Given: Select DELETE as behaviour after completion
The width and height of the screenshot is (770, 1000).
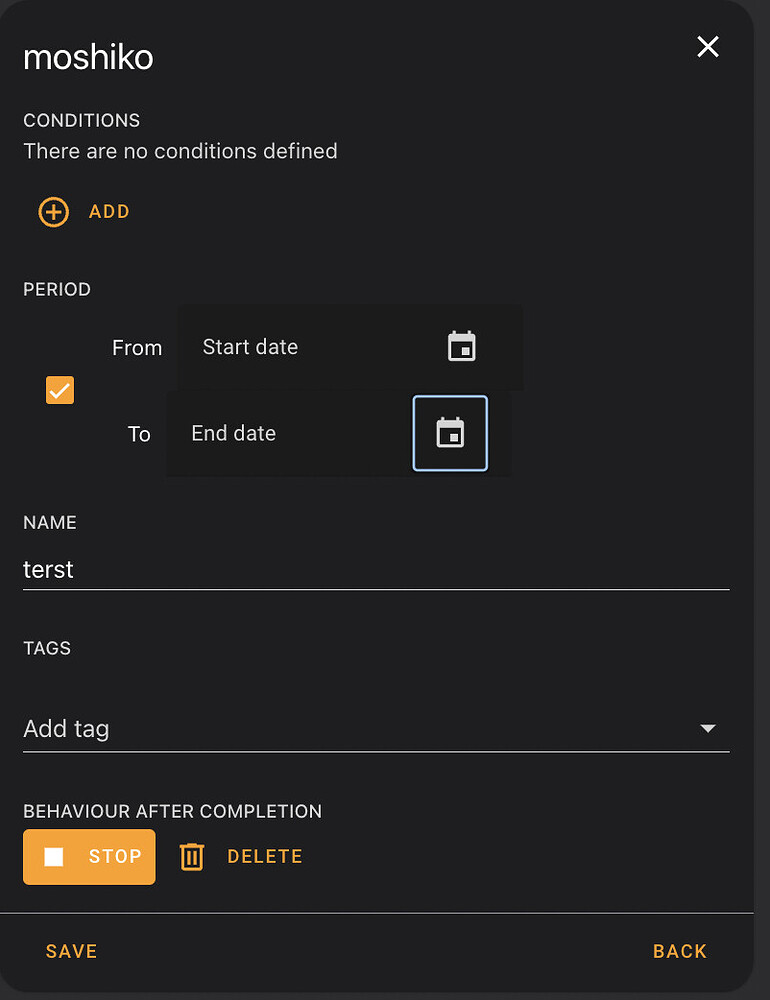Looking at the screenshot, I should (264, 856).
